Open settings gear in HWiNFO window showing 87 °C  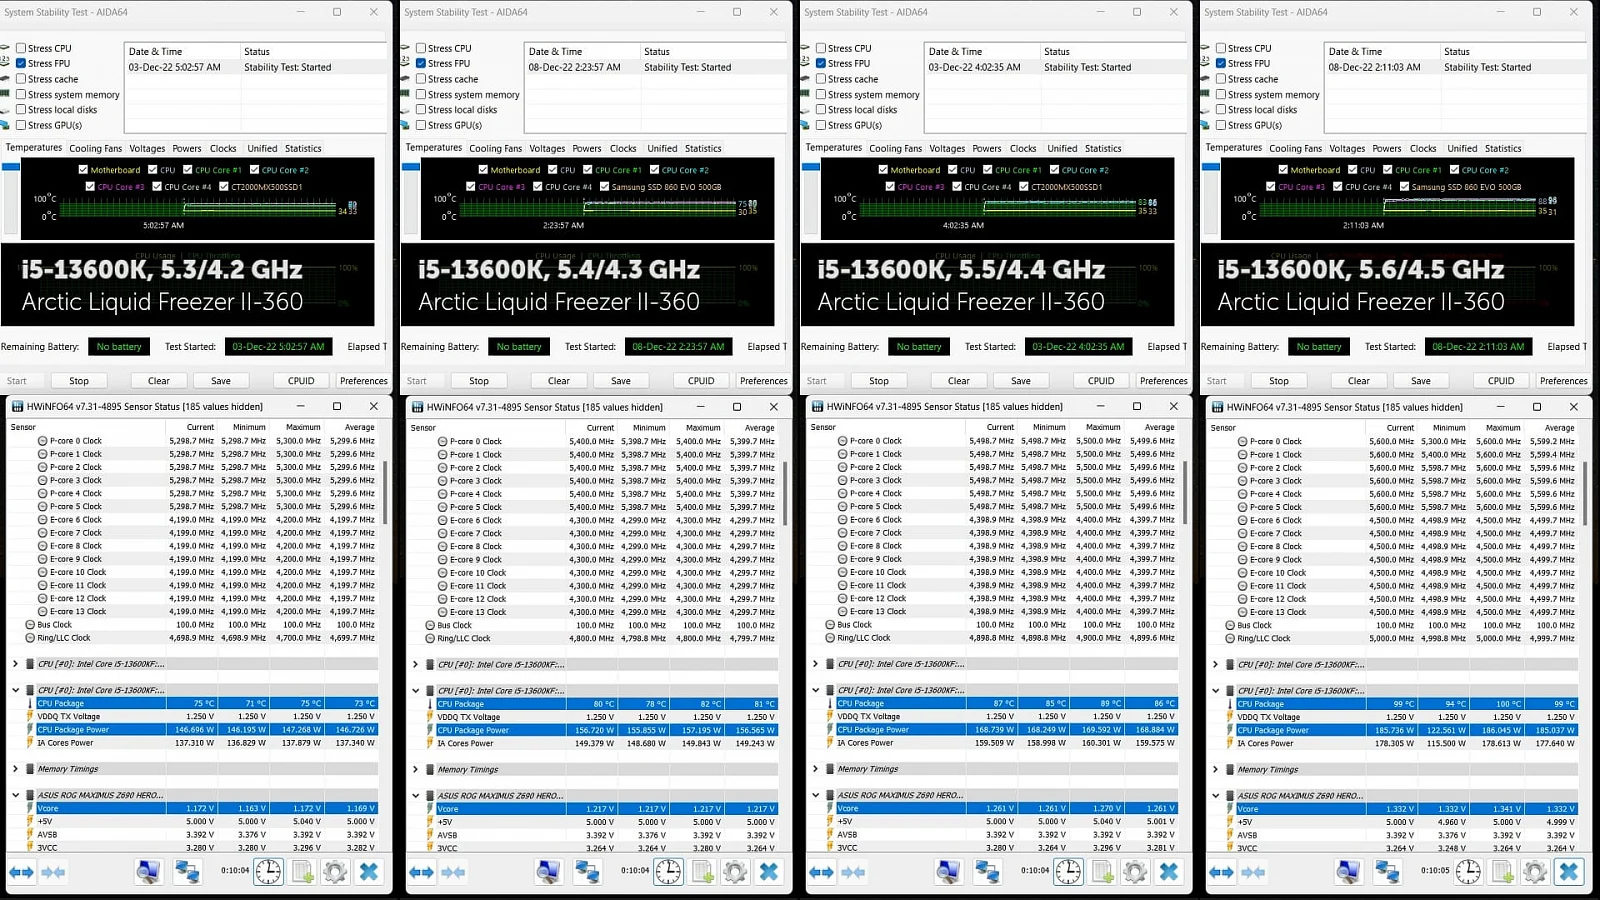coord(1135,872)
